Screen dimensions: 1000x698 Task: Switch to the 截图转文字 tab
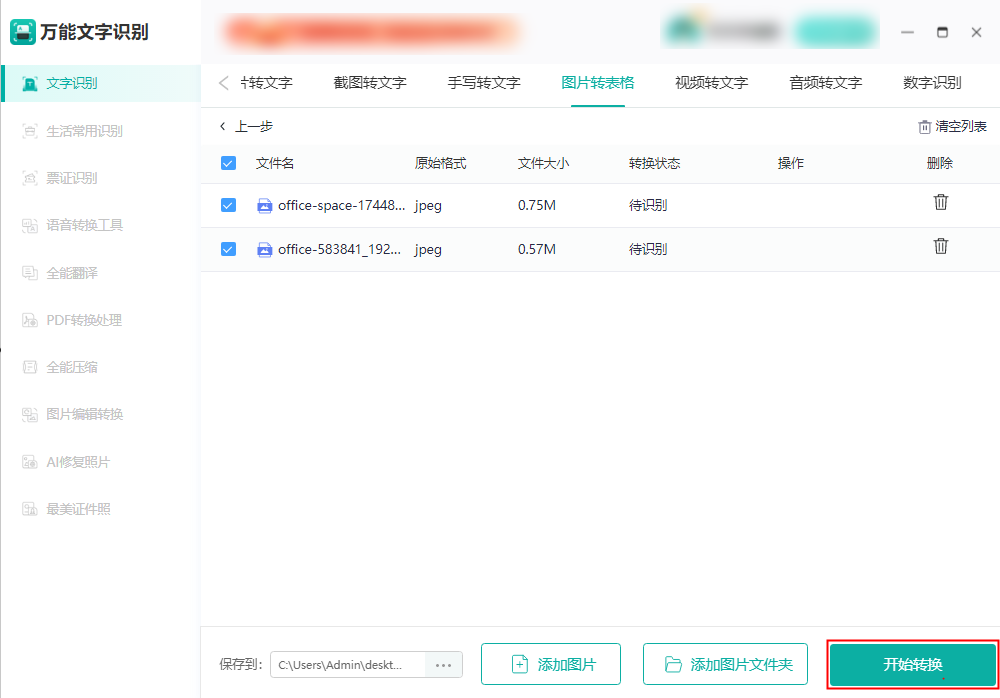tap(370, 83)
